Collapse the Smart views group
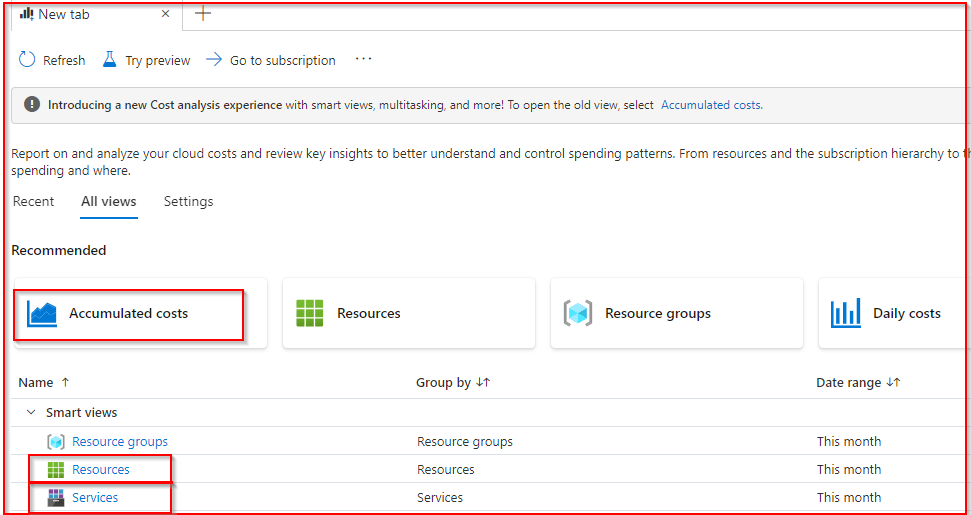971x515 pixels. [x=31, y=412]
